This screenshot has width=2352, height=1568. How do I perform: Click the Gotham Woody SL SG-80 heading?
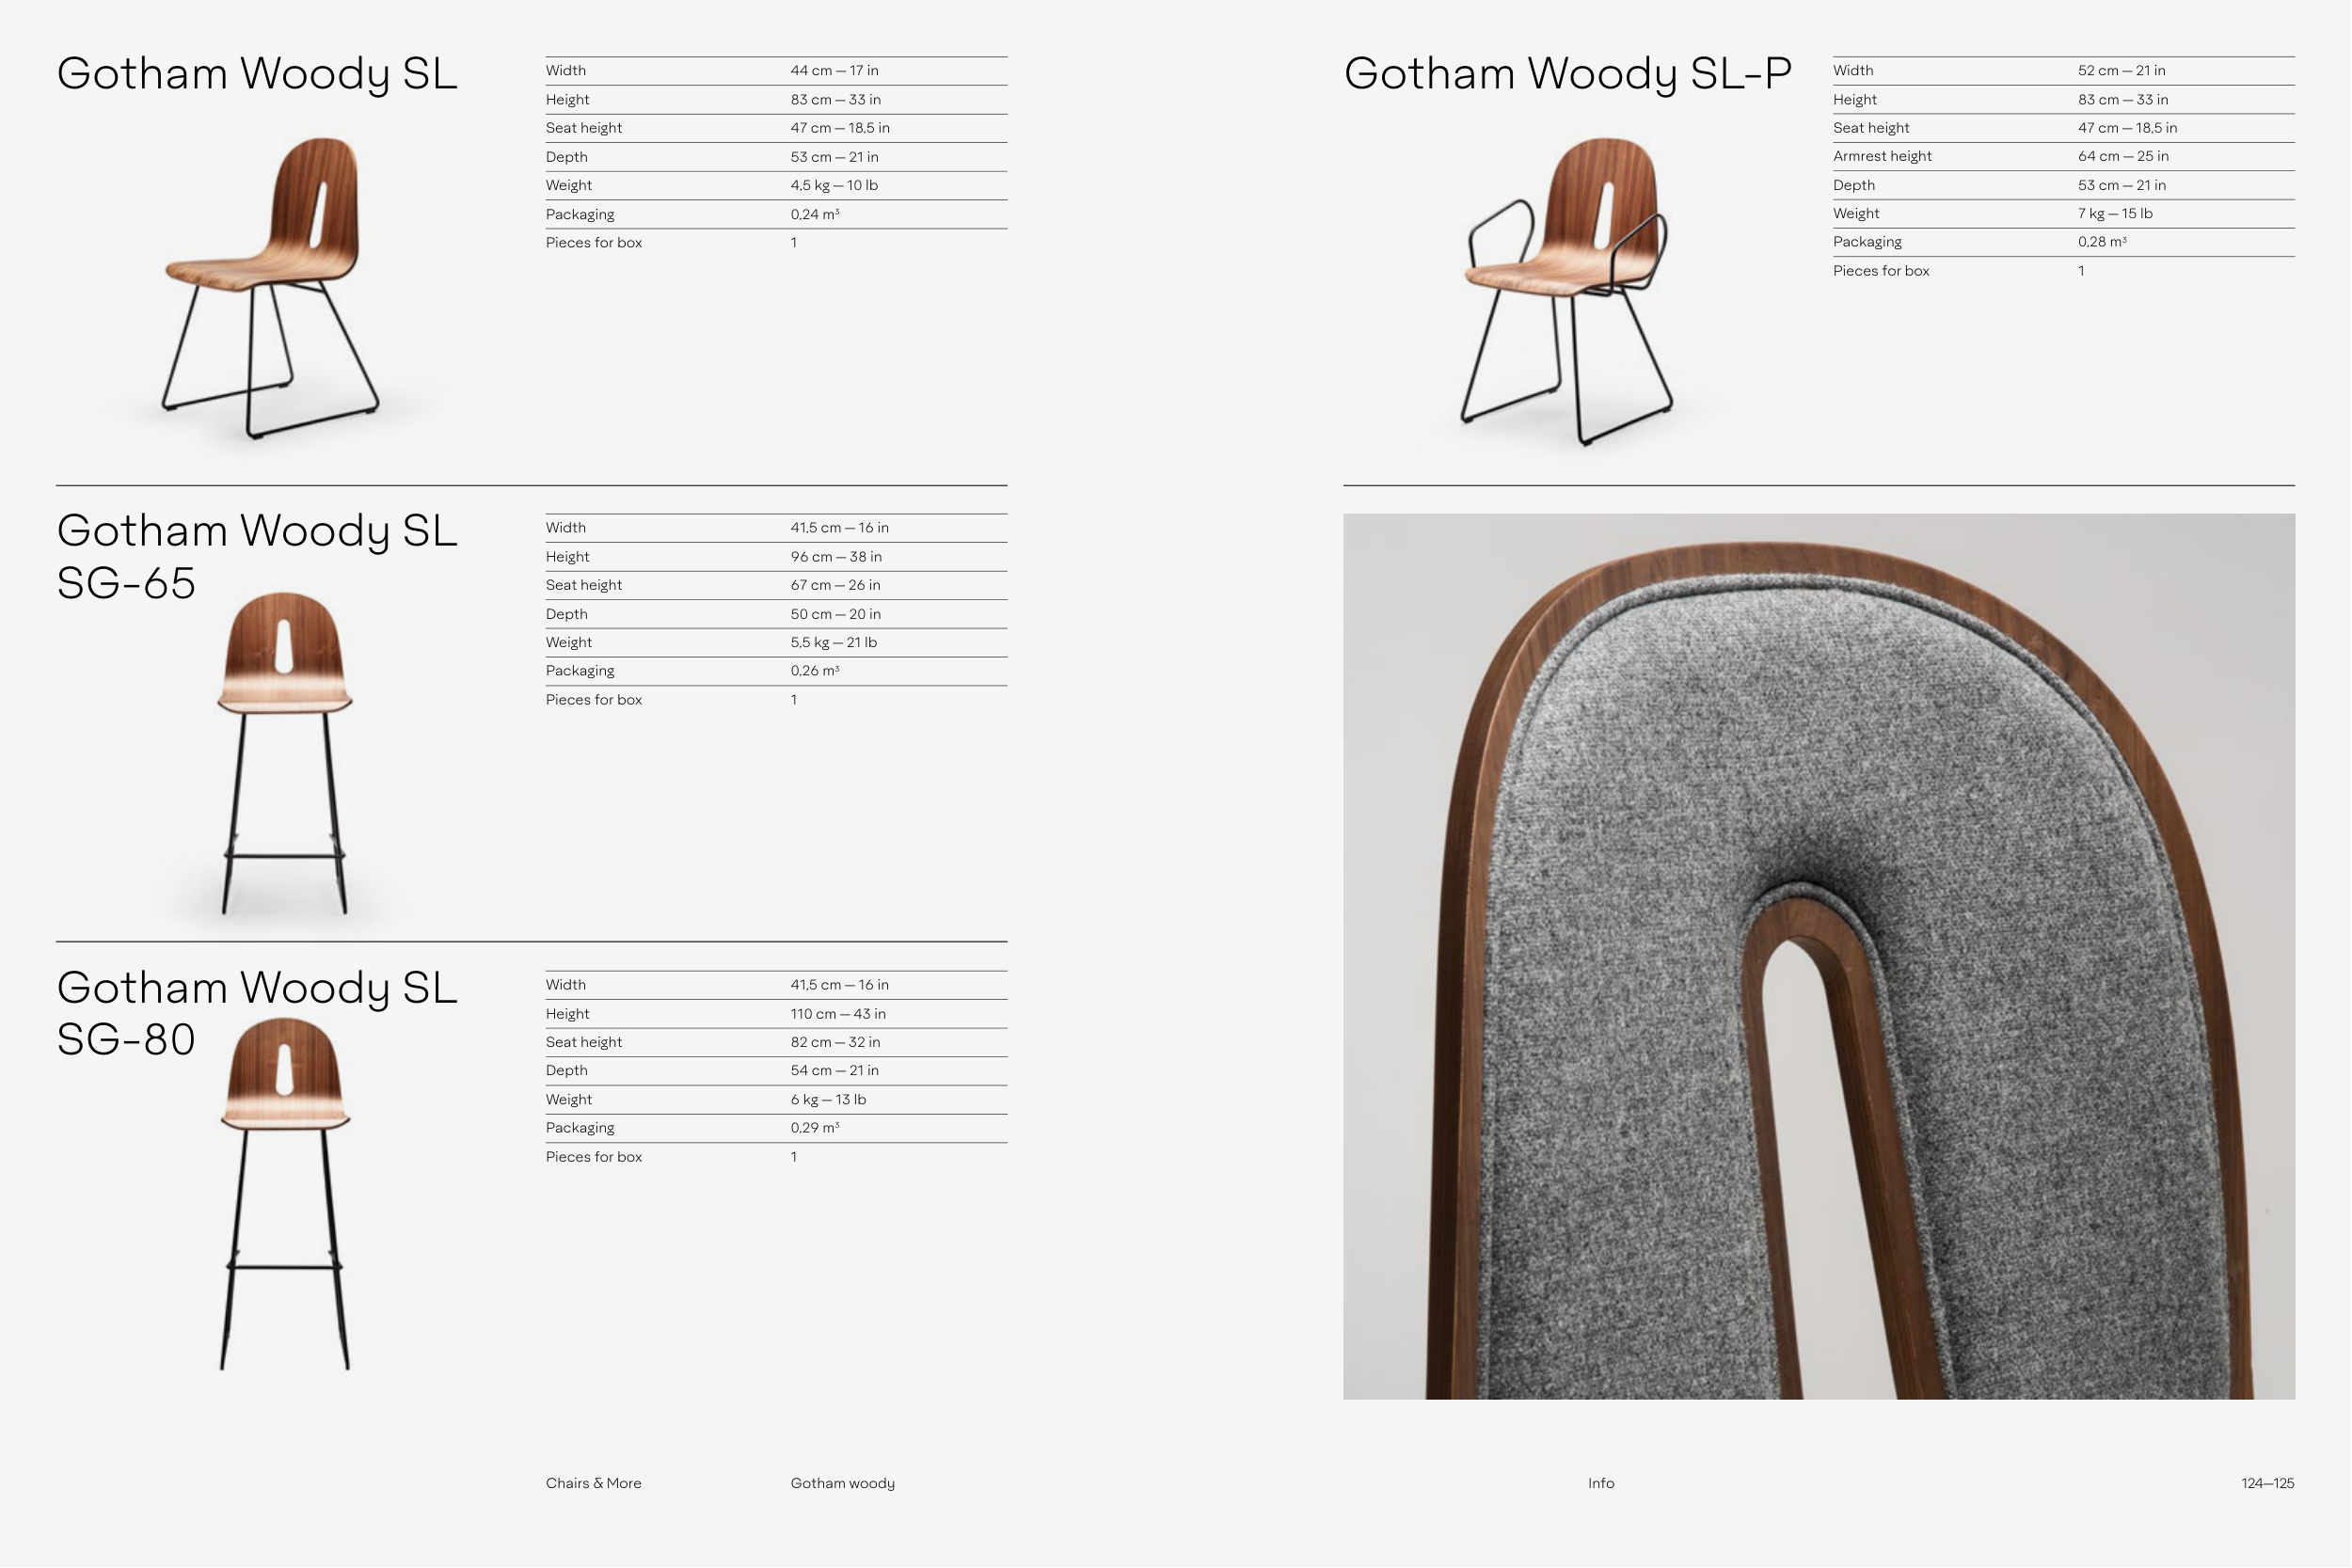[256, 1013]
